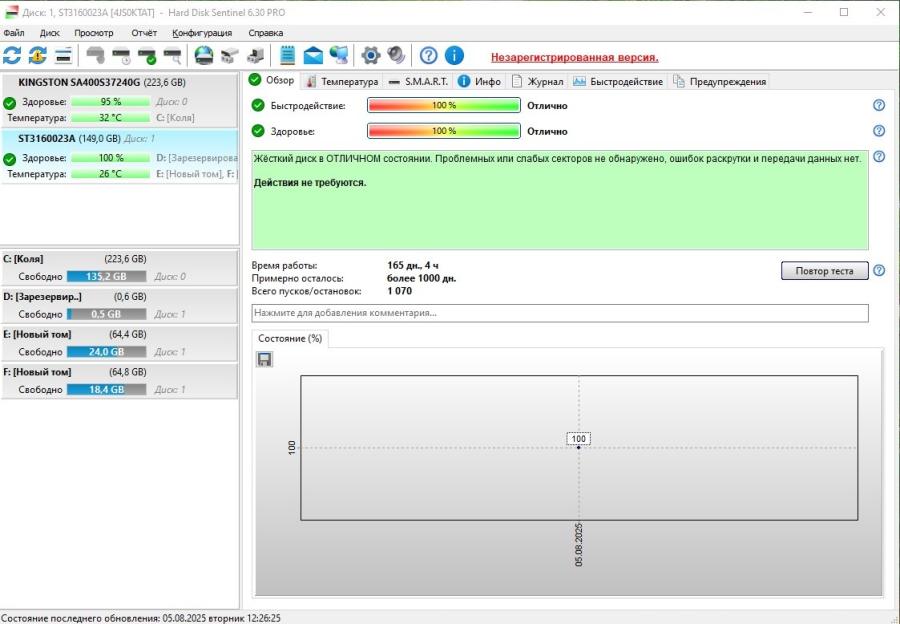
Task: Click help icon beside Быстродействие bar
Action: [x=879, y=105]
